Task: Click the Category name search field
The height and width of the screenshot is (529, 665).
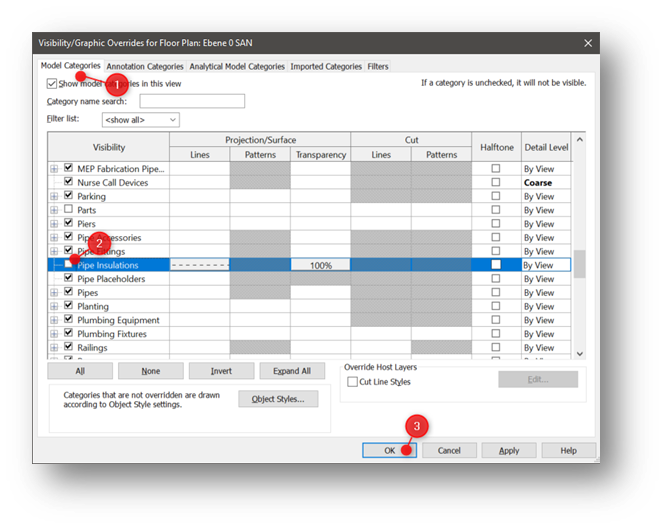Action: pyautogui.click(x=192, y=101)
